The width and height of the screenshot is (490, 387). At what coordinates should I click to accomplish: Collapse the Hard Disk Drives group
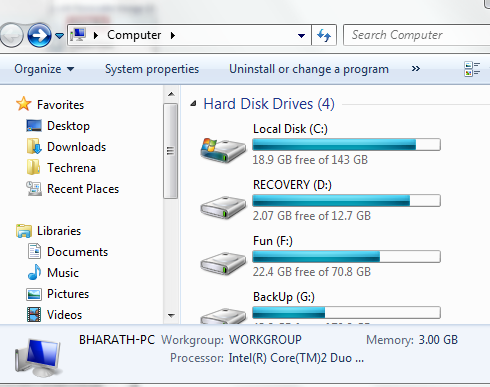tap(193, 104)
